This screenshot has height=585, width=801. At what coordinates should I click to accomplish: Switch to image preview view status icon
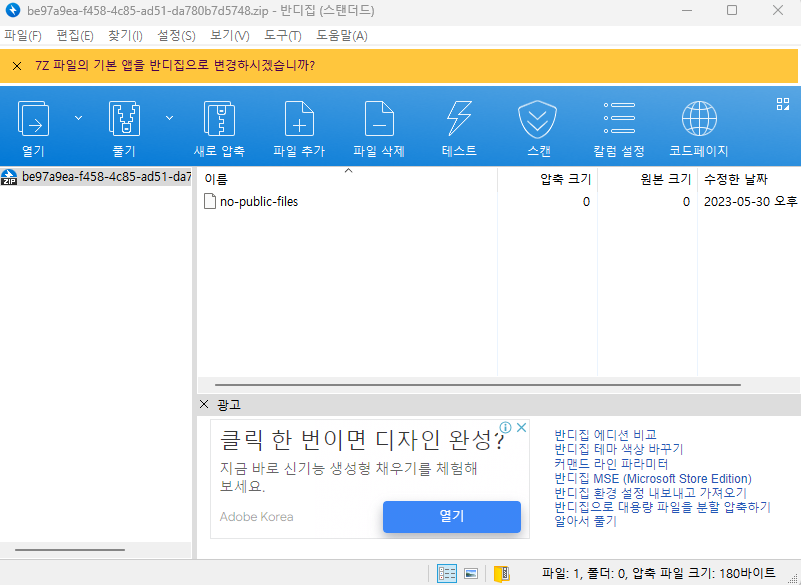tap(470, 573)
